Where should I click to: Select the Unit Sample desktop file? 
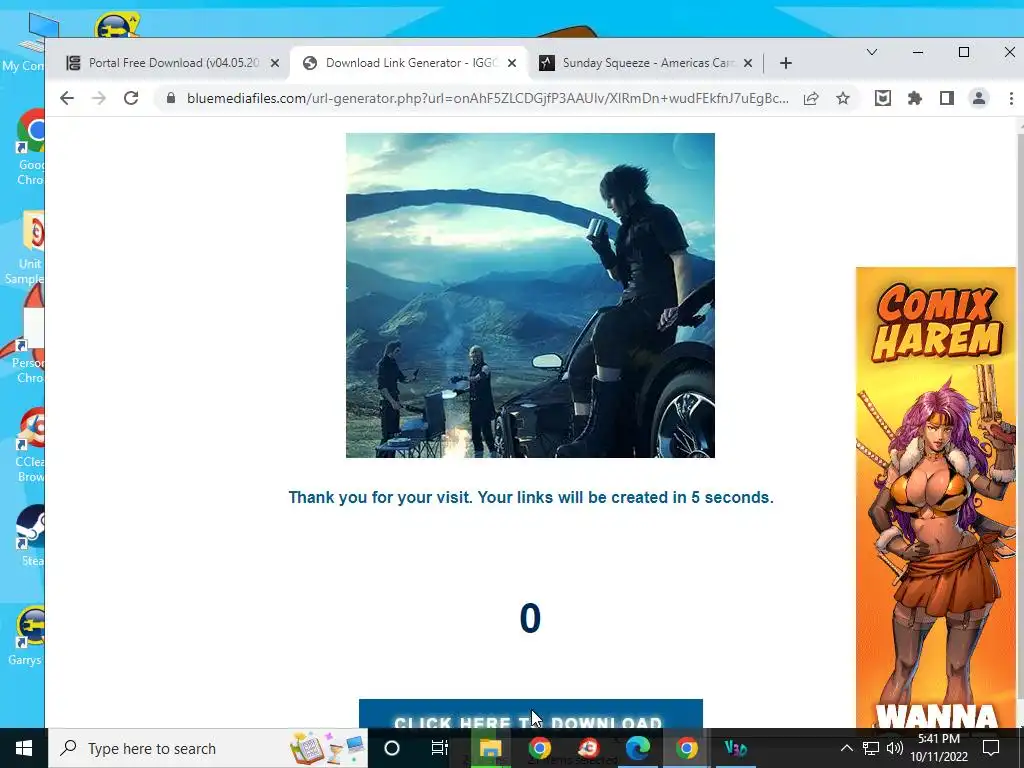click(26, 248)
